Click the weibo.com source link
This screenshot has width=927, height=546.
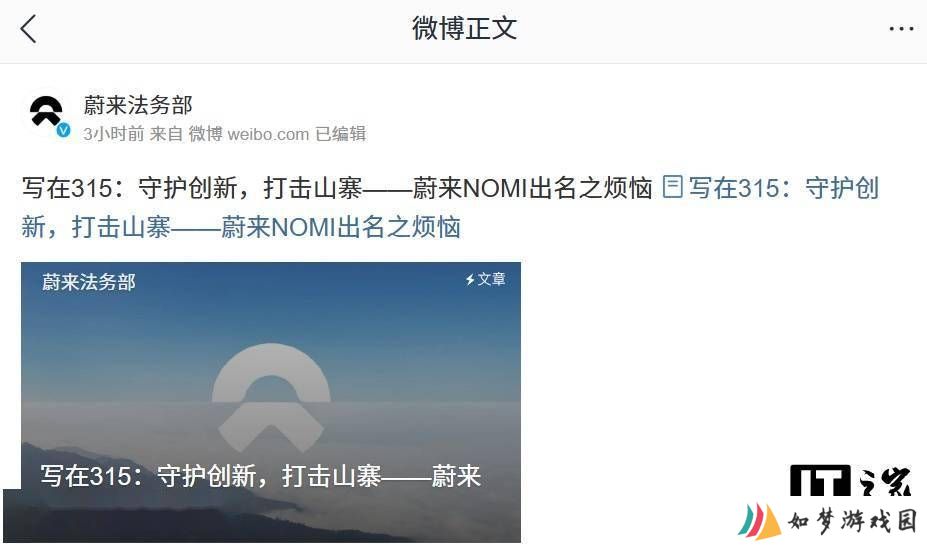[268, 134]
